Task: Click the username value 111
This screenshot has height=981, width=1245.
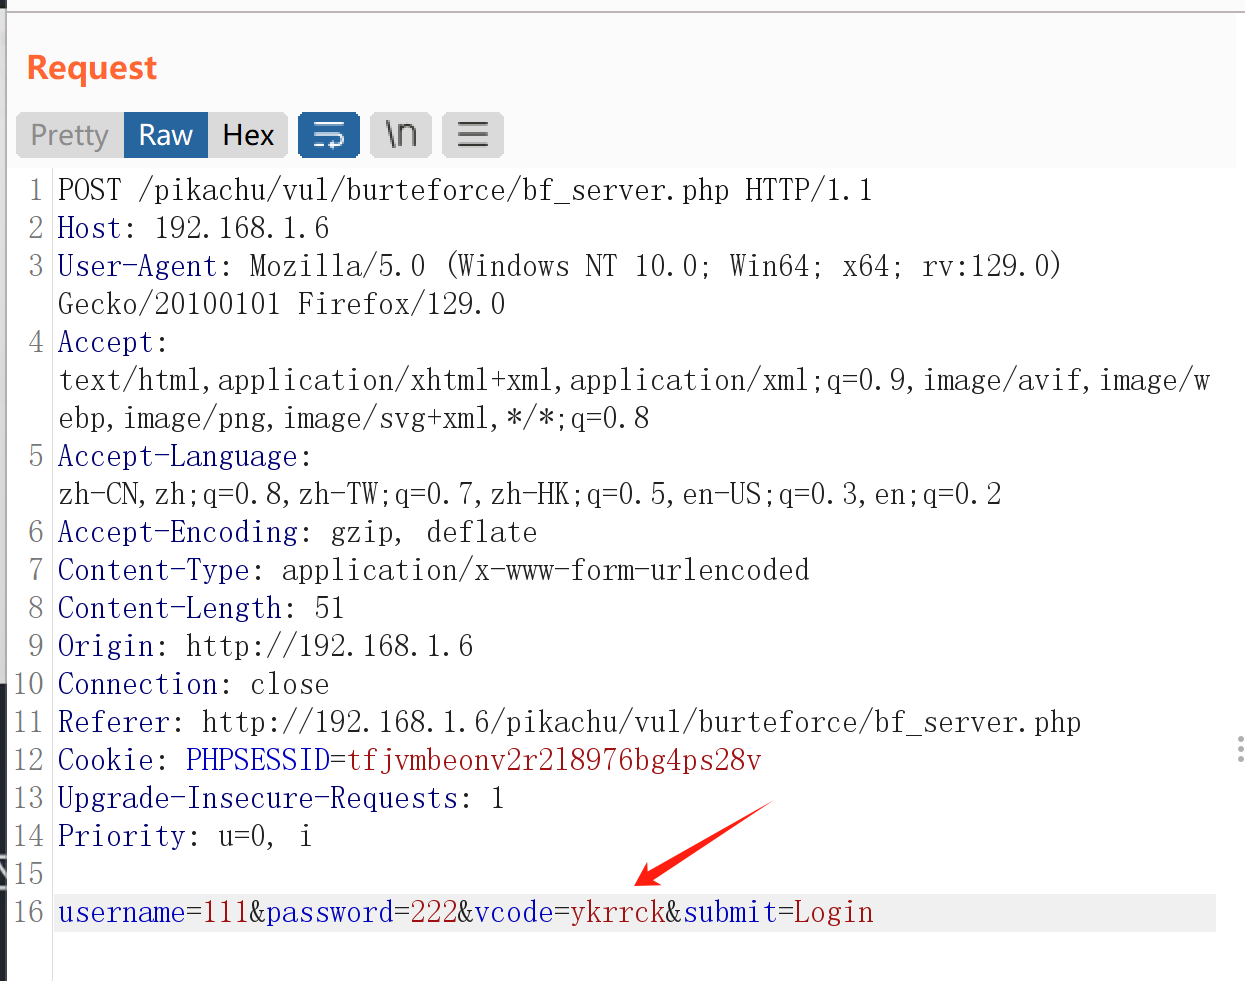Action: tap(225, 912)
